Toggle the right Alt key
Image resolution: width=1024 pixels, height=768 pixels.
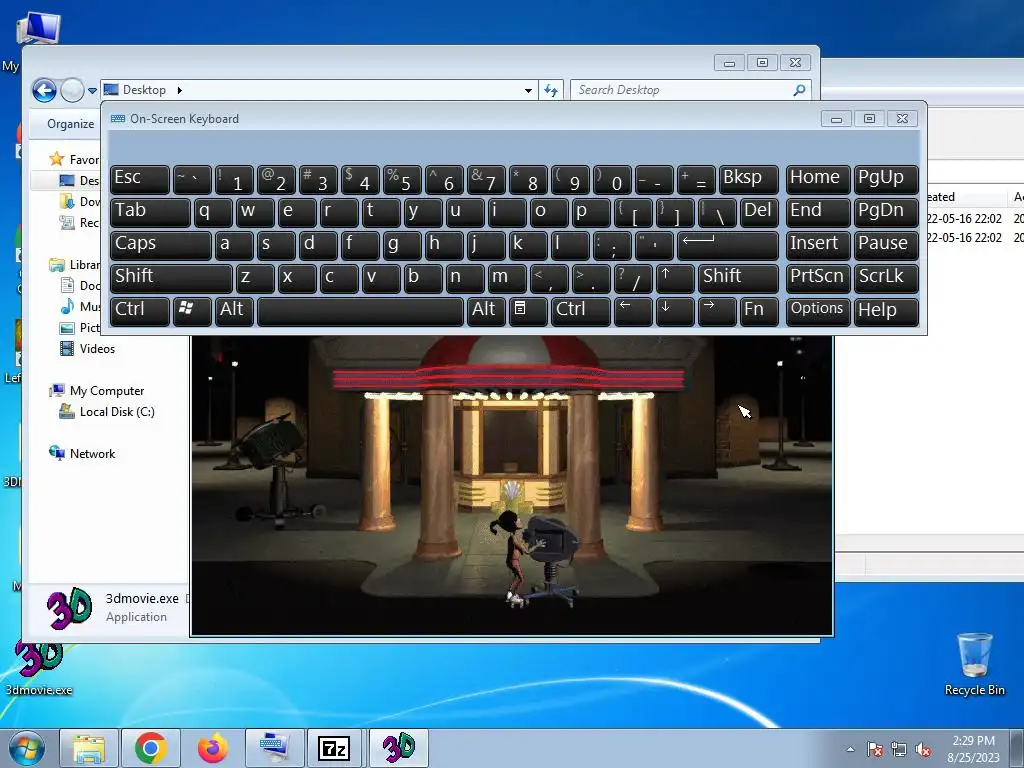[x=485, y=311]
